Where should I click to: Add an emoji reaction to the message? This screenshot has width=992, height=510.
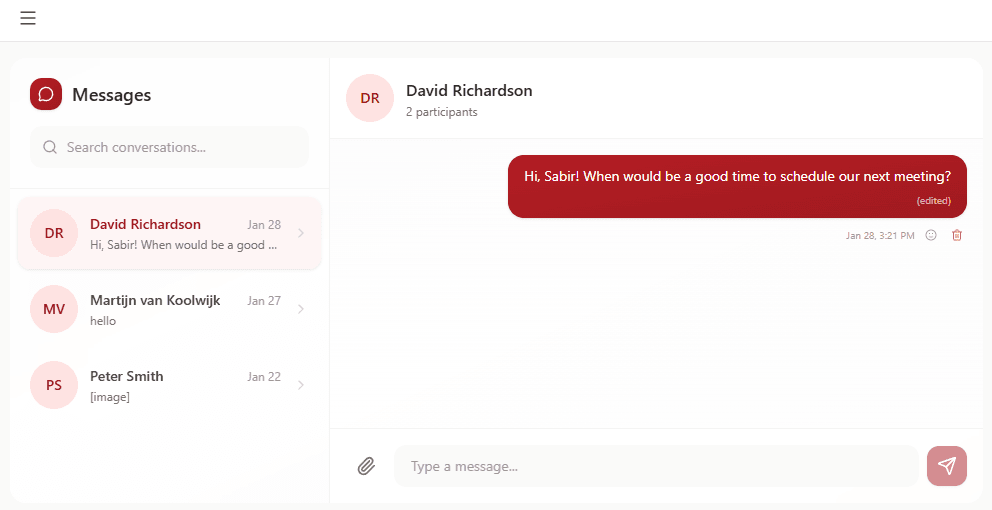click(931, 235)
